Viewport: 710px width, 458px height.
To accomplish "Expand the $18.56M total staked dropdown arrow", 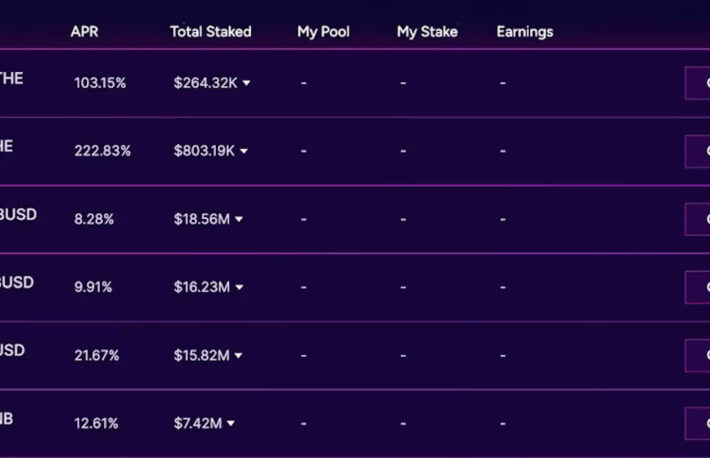I will [239, 219].
